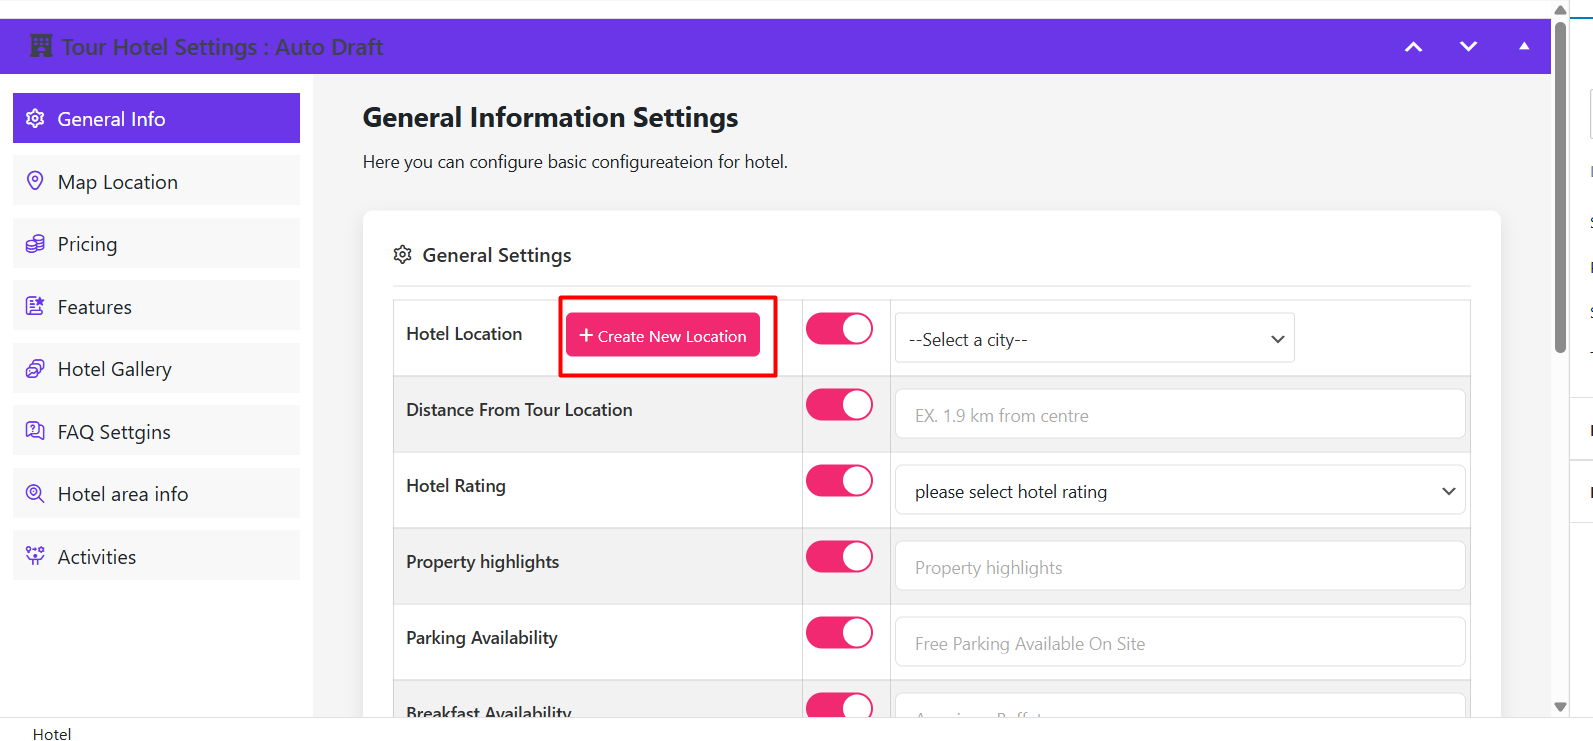Collapse the Tour Hotel Settings panel
The width and height of the screenshot is (1593, 741).
pos(1524,46)
